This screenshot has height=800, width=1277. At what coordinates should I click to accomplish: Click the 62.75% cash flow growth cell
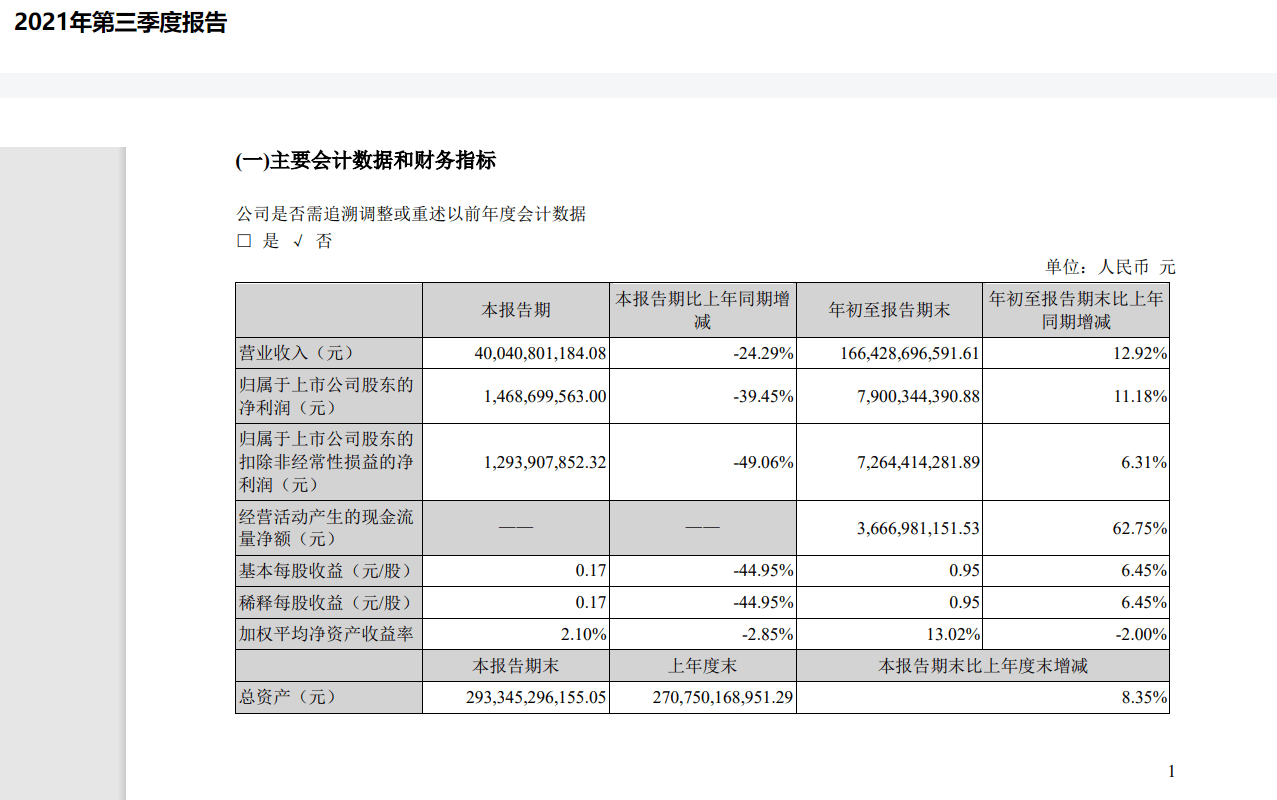(x=1140, y=528)
